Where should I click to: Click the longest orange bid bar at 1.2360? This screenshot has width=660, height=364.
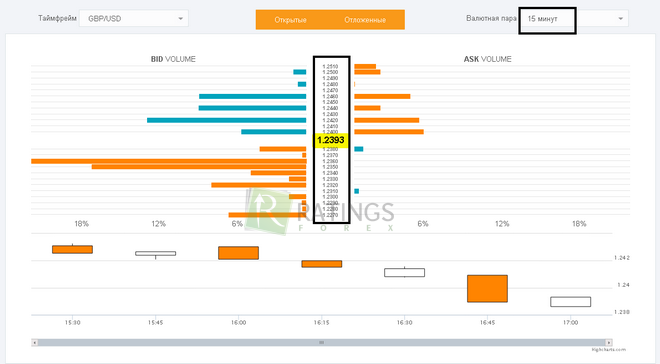pos(169,161)
